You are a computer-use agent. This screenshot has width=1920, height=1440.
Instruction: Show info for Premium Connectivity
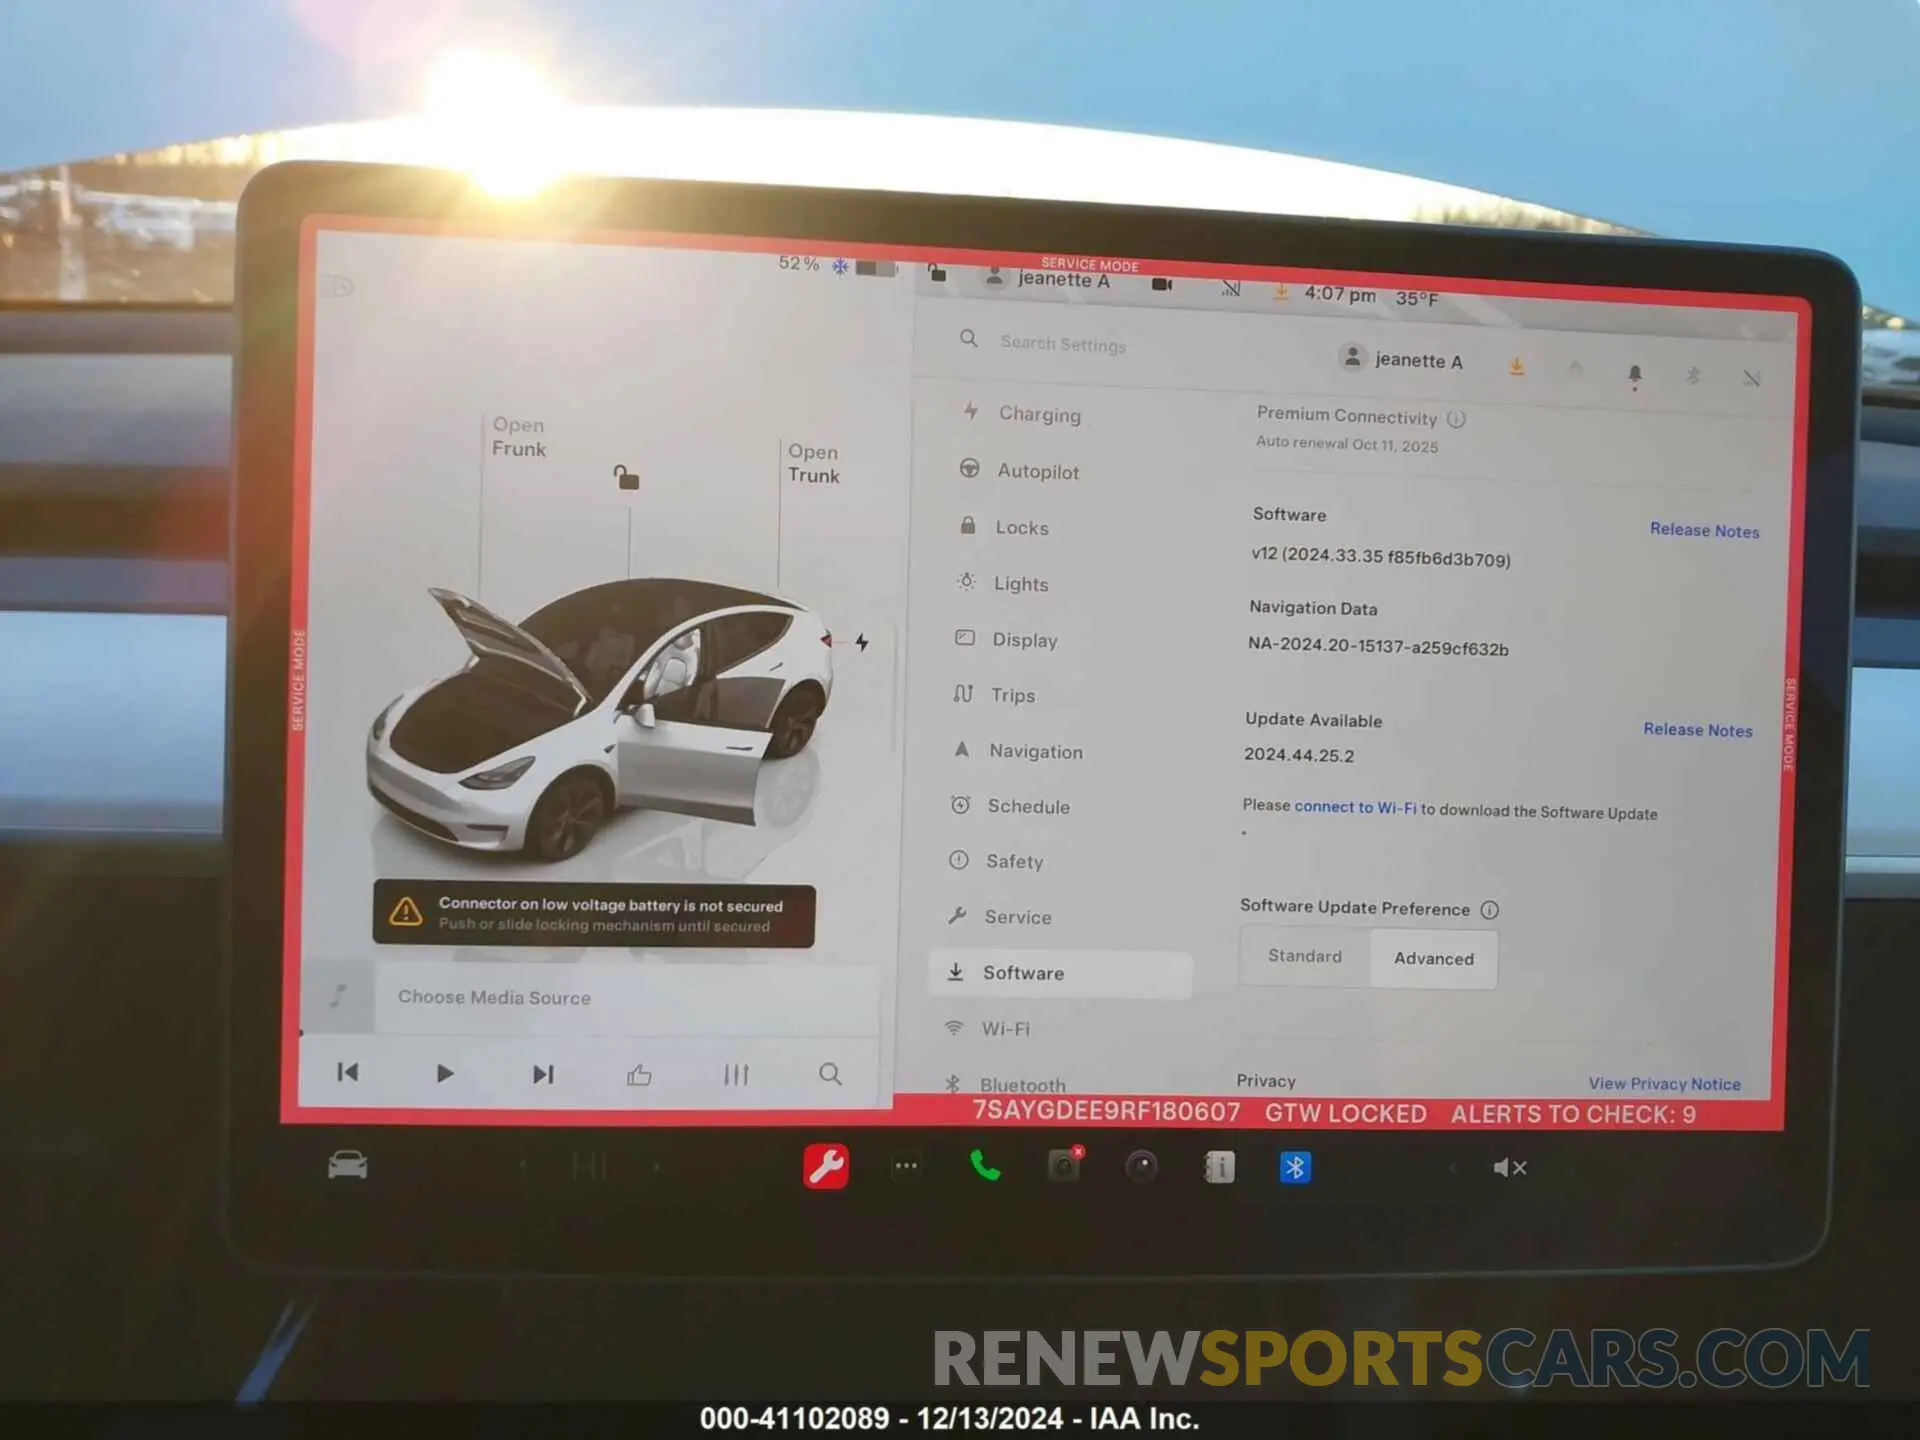(x=1456, y=419)
